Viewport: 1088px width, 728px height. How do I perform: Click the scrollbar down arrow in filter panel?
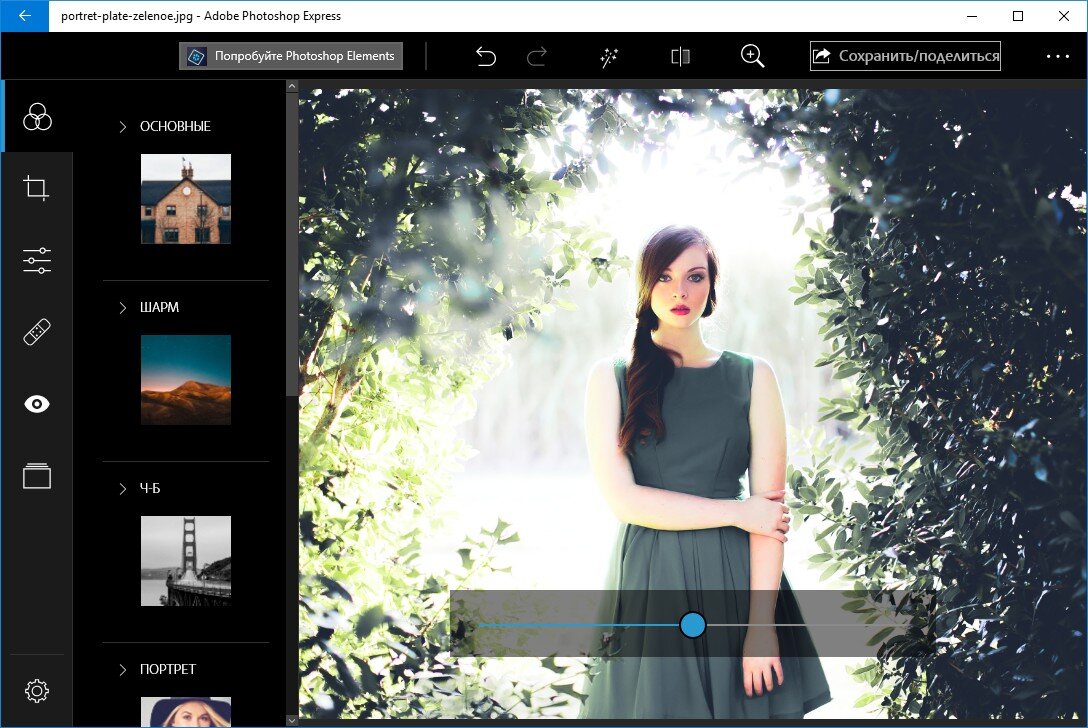292,720
